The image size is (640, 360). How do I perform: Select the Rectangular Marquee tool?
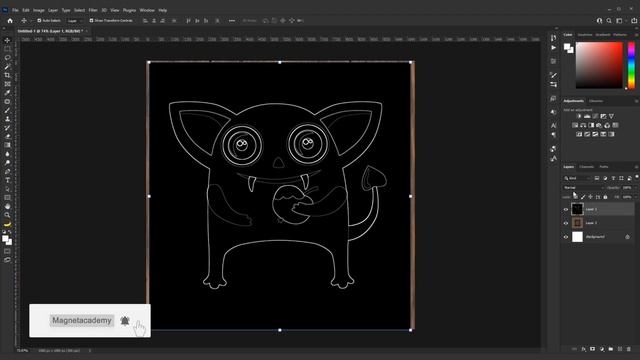7,49
